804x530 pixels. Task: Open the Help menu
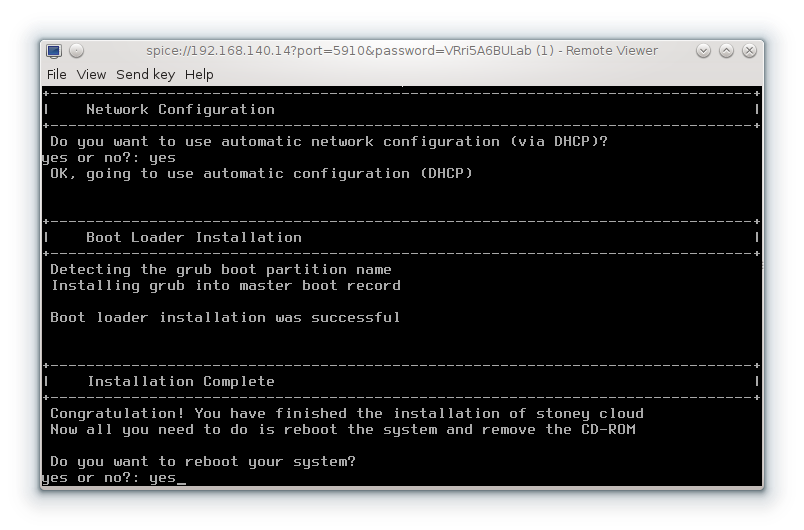[x=199, y=74]
